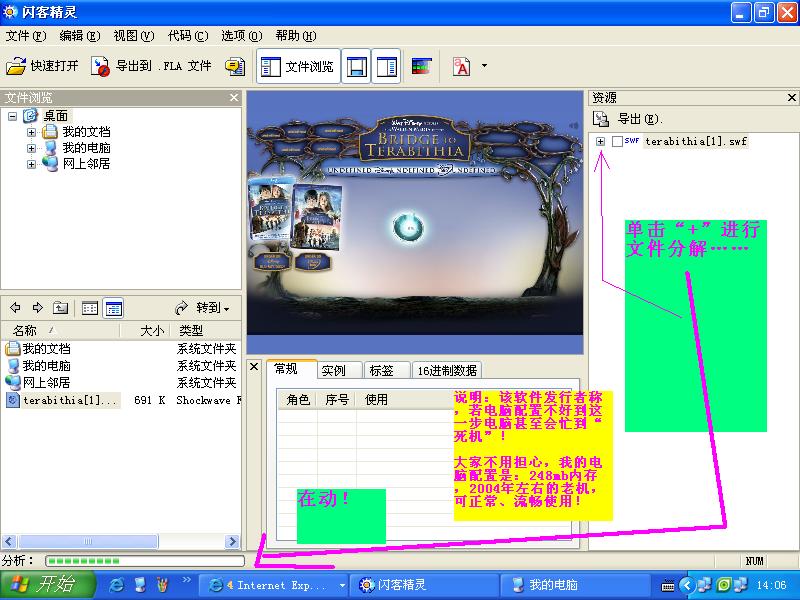Click the Analysis (分析) progress bar

(145, 561)
